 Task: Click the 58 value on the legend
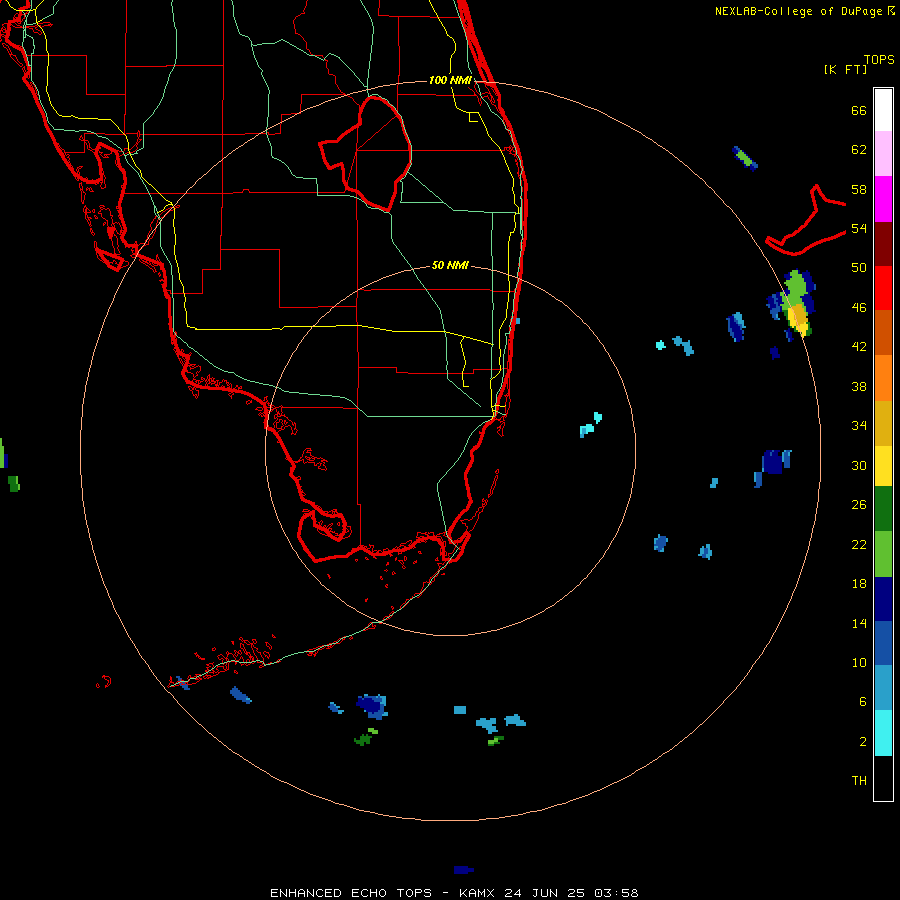tap(859, 189)
